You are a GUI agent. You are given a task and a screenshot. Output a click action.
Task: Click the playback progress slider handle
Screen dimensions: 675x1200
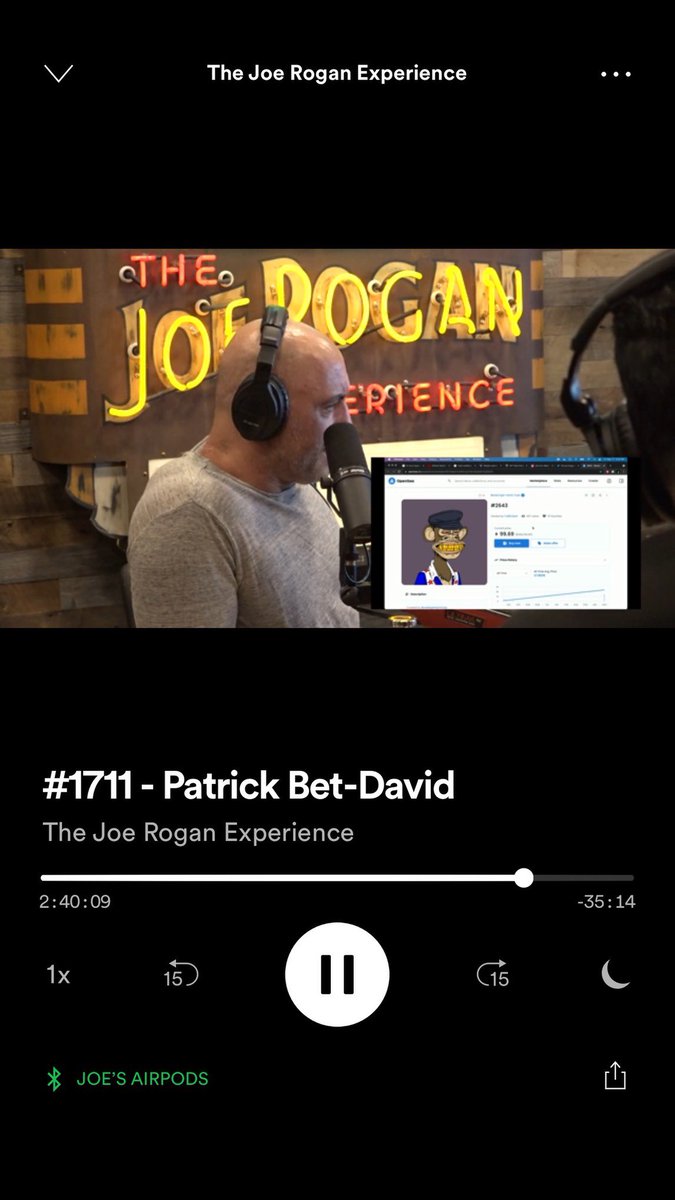point(524,878)
